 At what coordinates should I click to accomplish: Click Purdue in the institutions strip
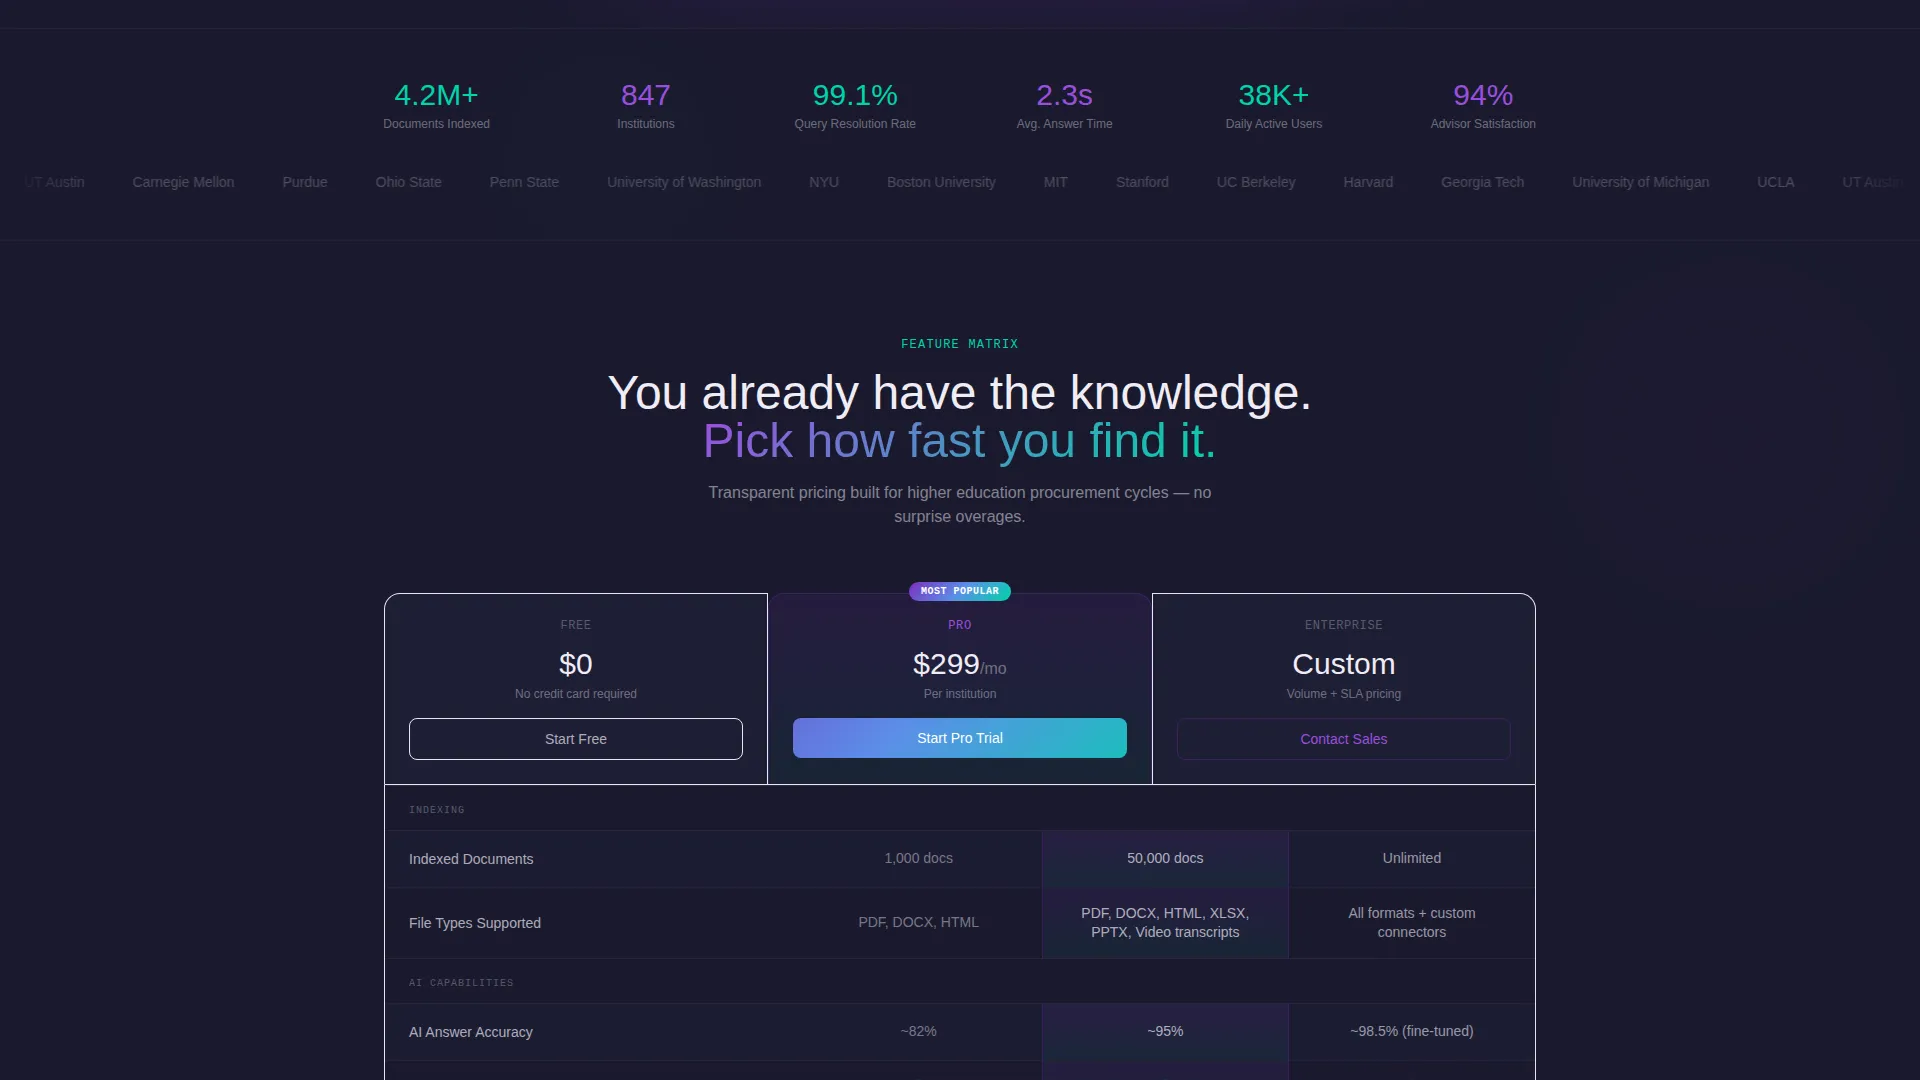point(305,182)
